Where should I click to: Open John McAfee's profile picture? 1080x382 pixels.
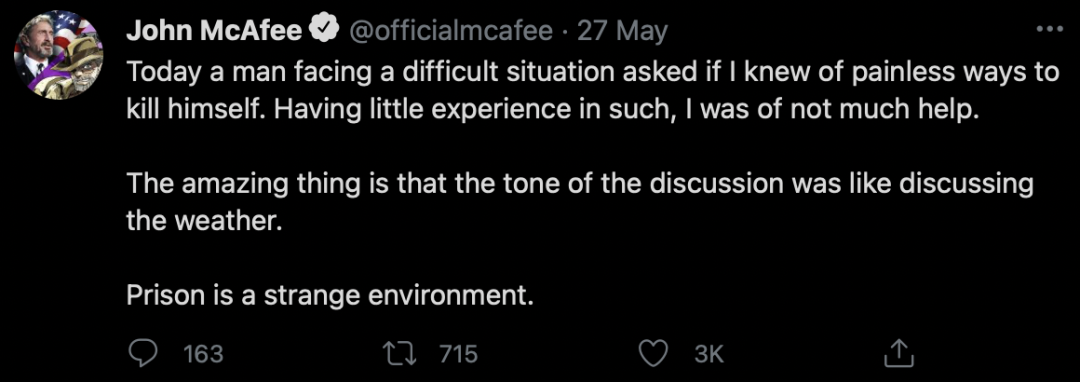(x=59, y=56)
